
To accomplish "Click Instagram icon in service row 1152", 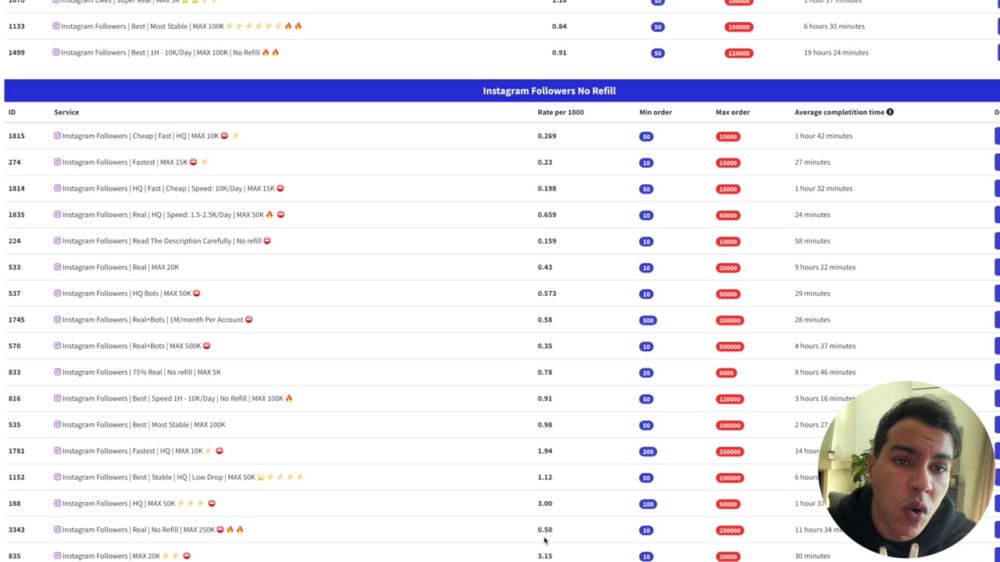I will coord(57,477).
